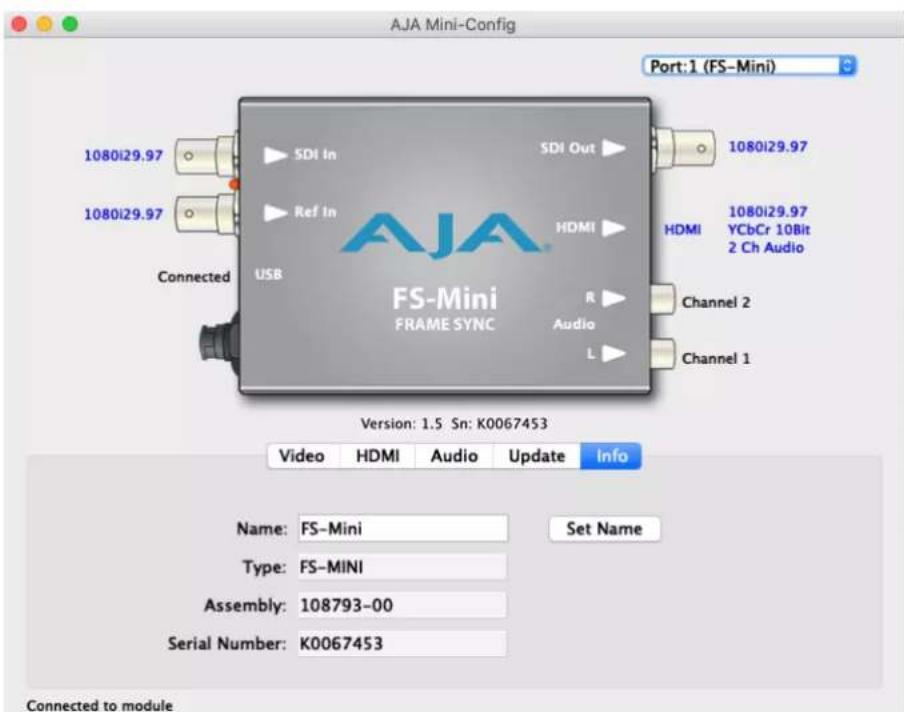Image resolution: width=904 pixels, height=712 pixels.
Task: Click the Set Name button
Action: [x=604, y=529]
